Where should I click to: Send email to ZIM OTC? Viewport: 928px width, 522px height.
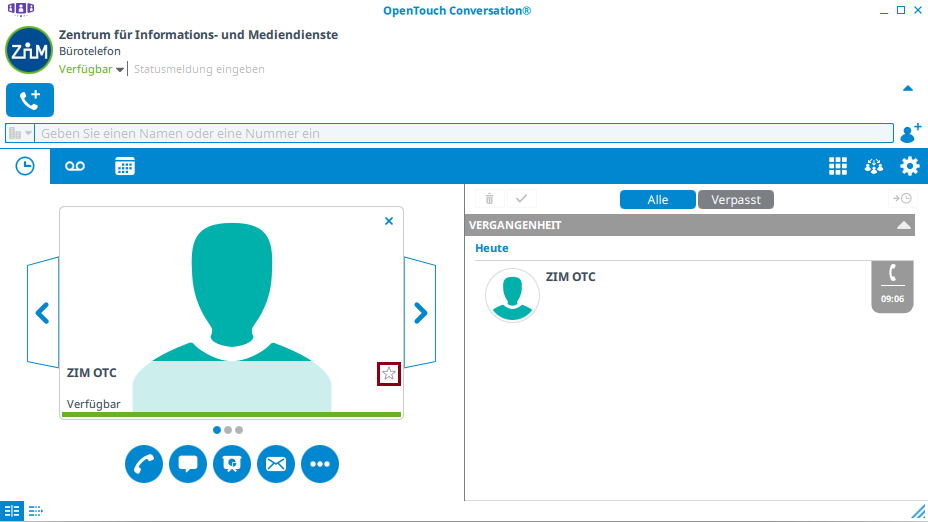(276, 464)
